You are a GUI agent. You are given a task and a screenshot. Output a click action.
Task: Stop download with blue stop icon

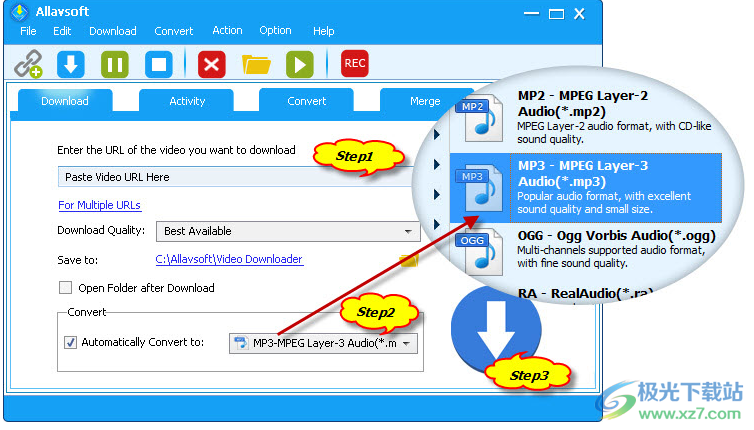[x=159, y=64]
